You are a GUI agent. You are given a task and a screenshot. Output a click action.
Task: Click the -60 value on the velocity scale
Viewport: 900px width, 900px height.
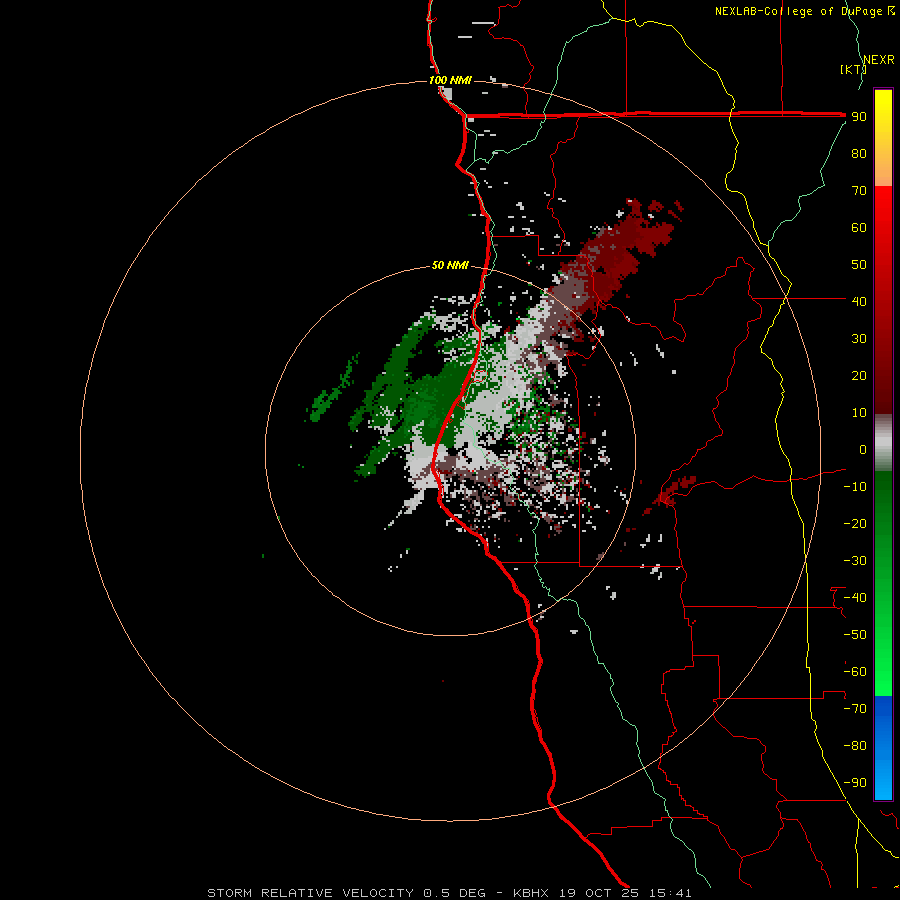click(x=855, y=672)
